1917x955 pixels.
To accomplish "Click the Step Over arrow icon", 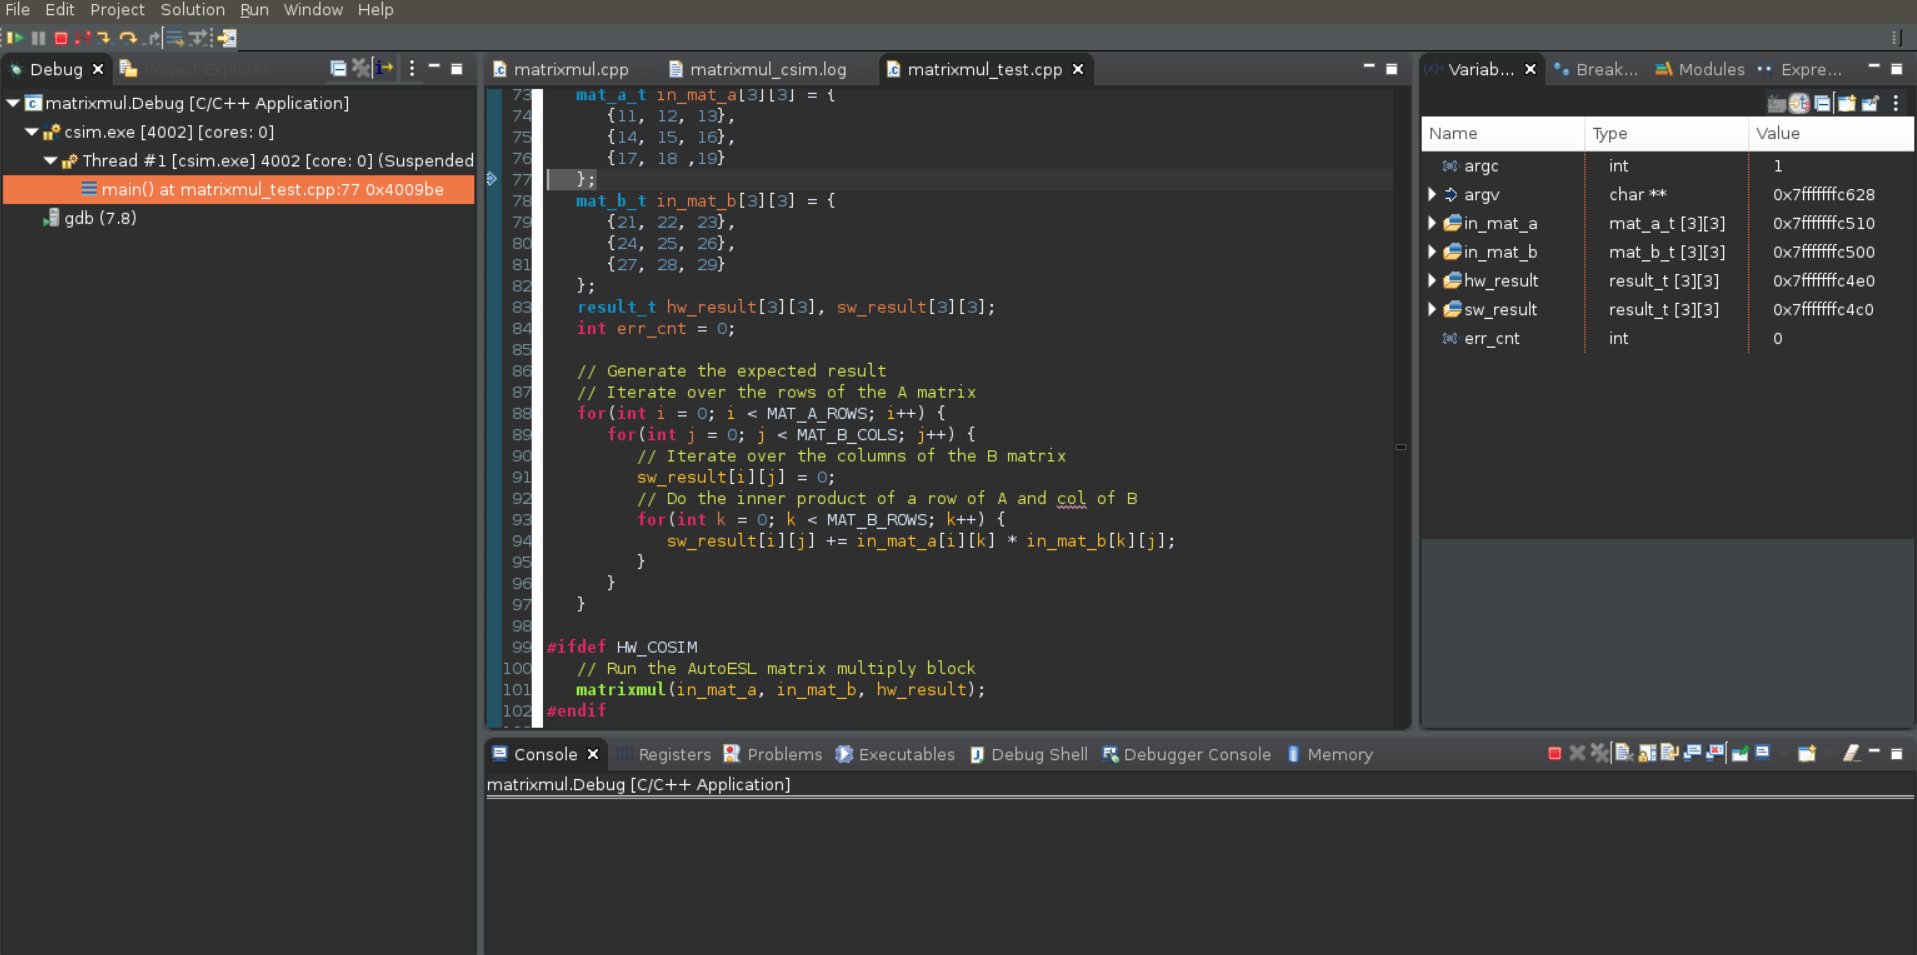I will click(x=128, y=38).
